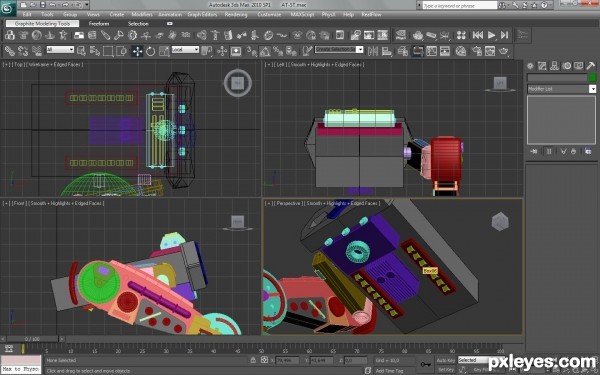Viewport: 600px width, 375px height.
Task: Activate the Select and Move tool
Action: tap(137, 51)
